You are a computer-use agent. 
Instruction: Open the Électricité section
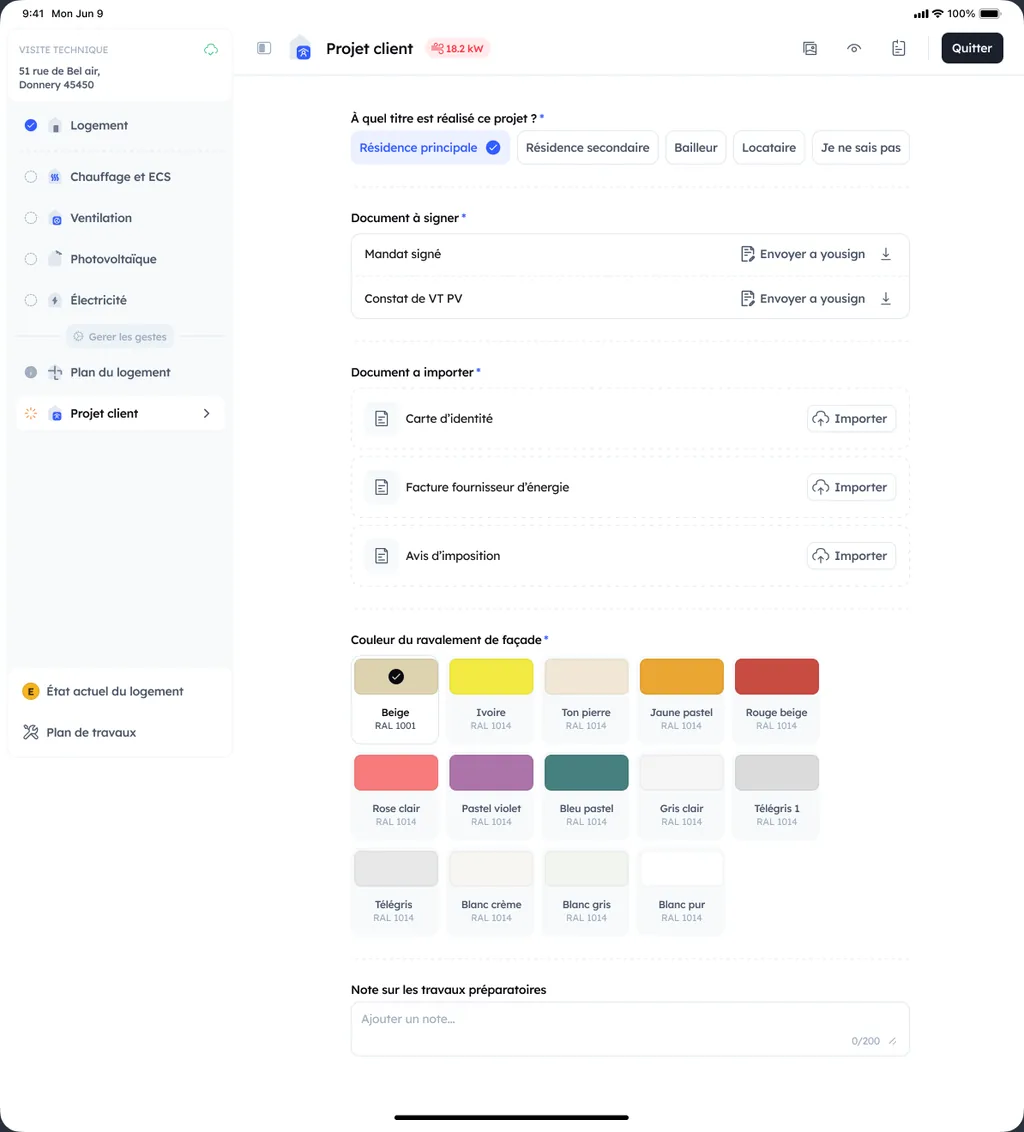(120, 300)
